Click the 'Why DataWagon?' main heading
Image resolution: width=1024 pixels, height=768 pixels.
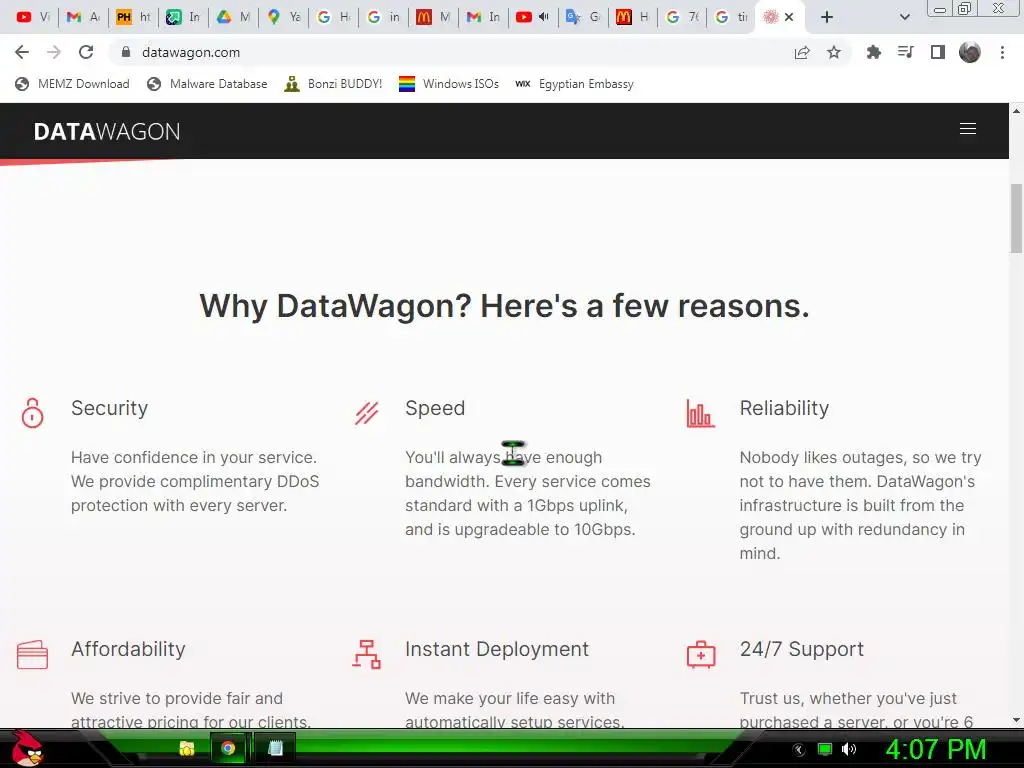504,306
